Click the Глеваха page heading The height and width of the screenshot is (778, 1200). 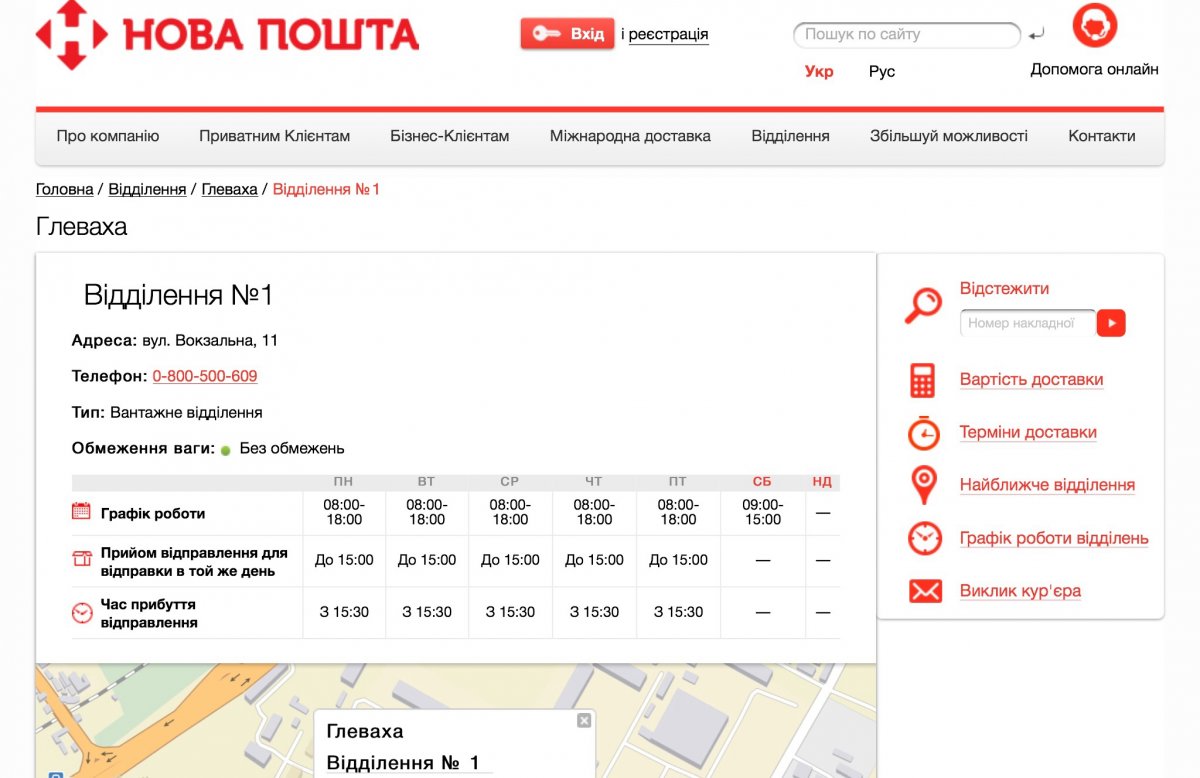tap(82, 226)
